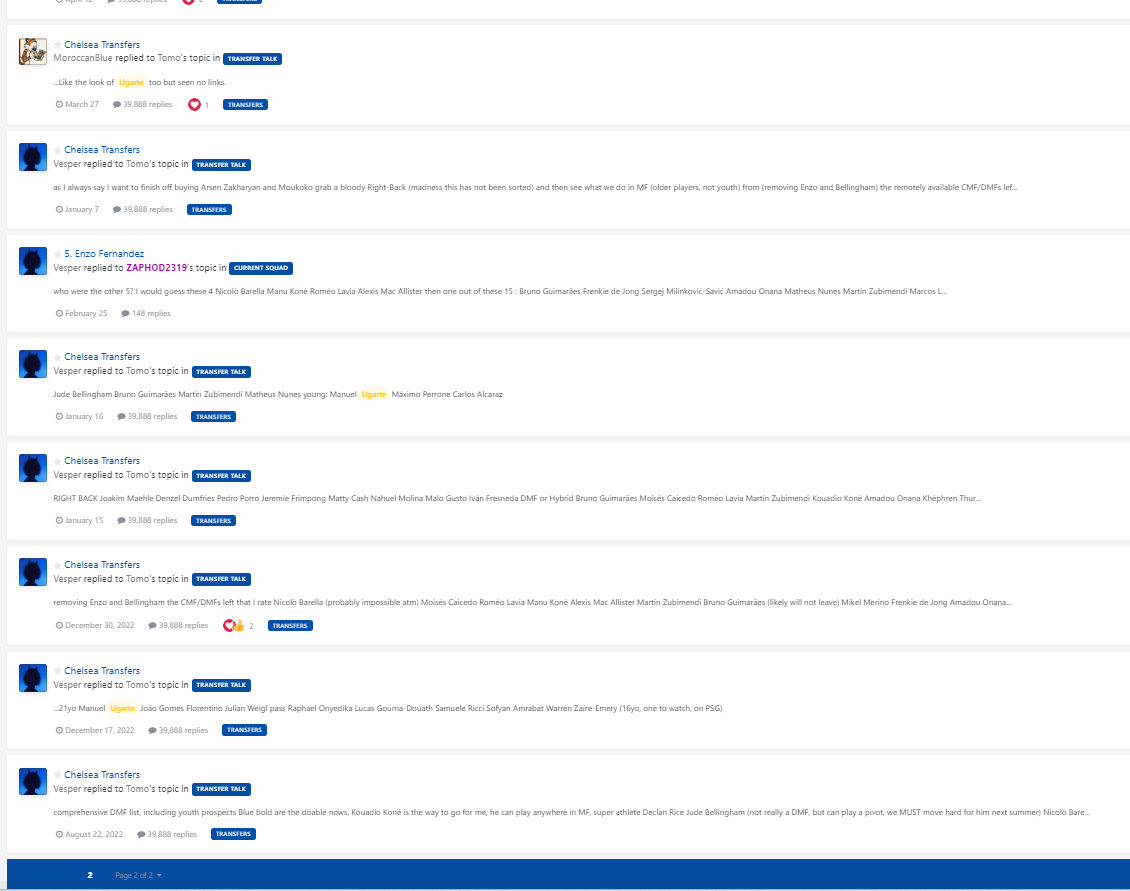Open Vesper's avatar on the January 7 result
The height and width of the screenshot is (891, 1130).
[32, 157]
